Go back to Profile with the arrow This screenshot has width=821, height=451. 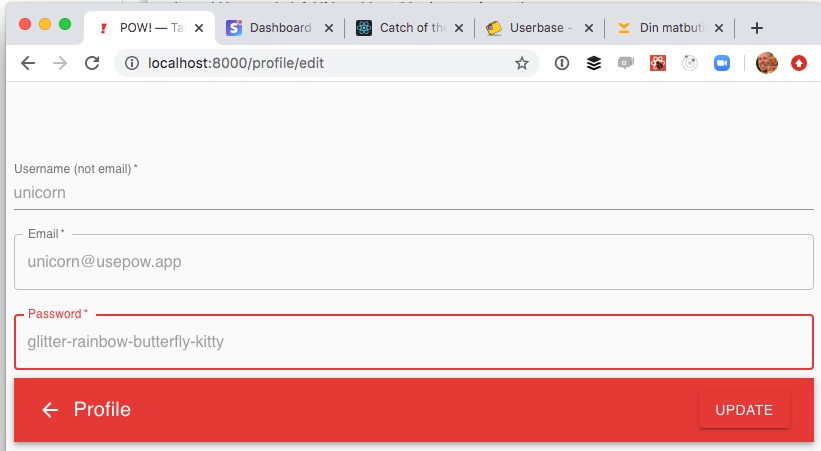(50, 410)
